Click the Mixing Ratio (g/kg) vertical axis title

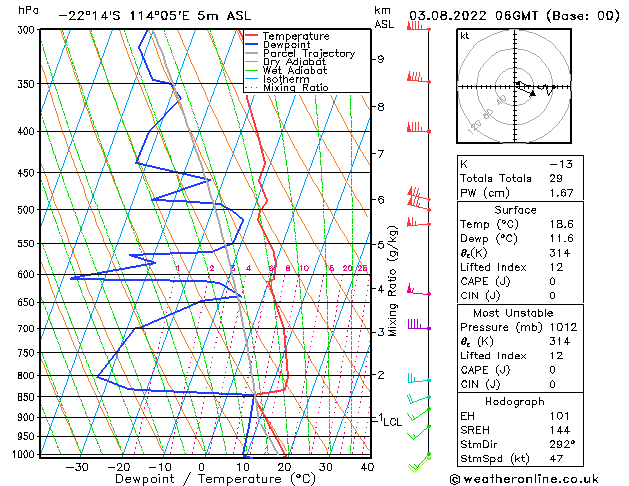coord(392,281)
